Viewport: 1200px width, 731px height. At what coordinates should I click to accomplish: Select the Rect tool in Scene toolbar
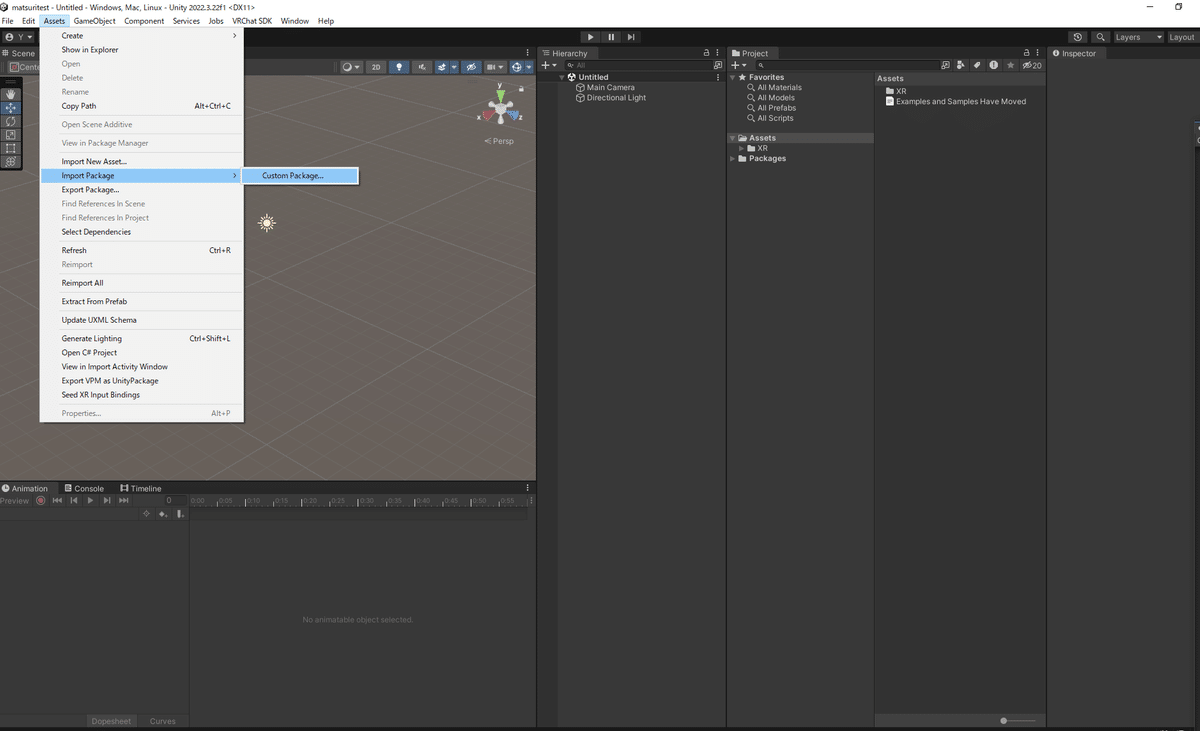pos(11,148)
